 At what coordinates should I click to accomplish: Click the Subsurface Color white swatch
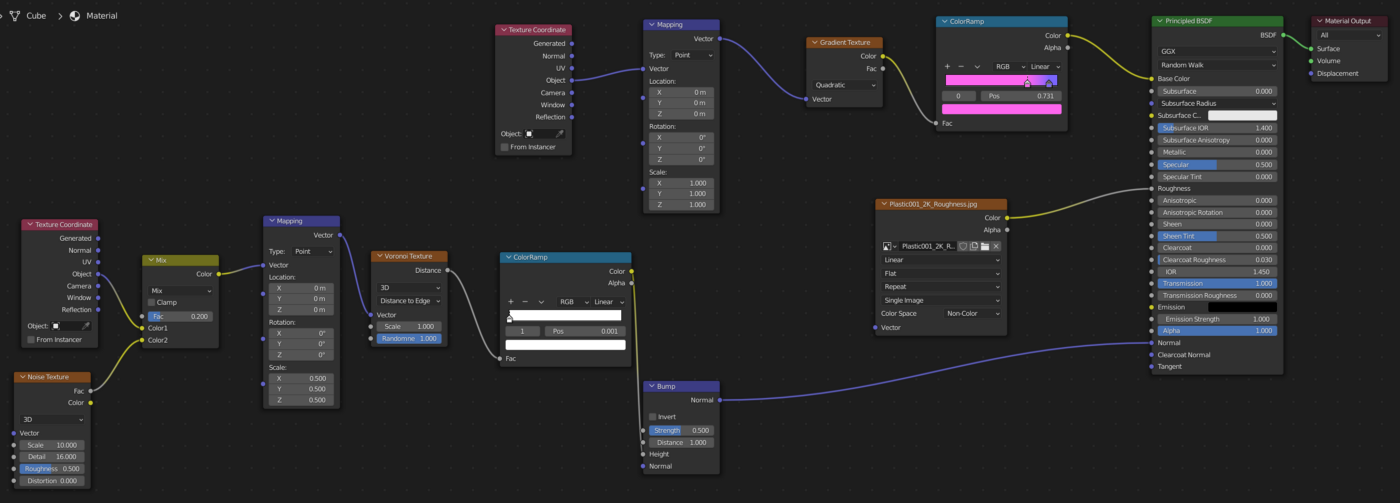point(1242,116)
